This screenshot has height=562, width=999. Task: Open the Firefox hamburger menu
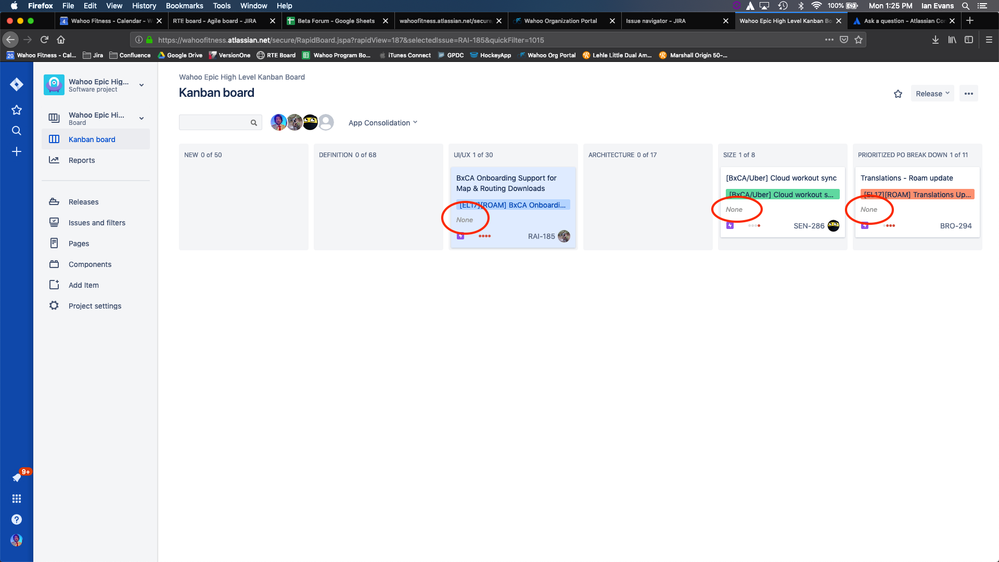(989, 40)
